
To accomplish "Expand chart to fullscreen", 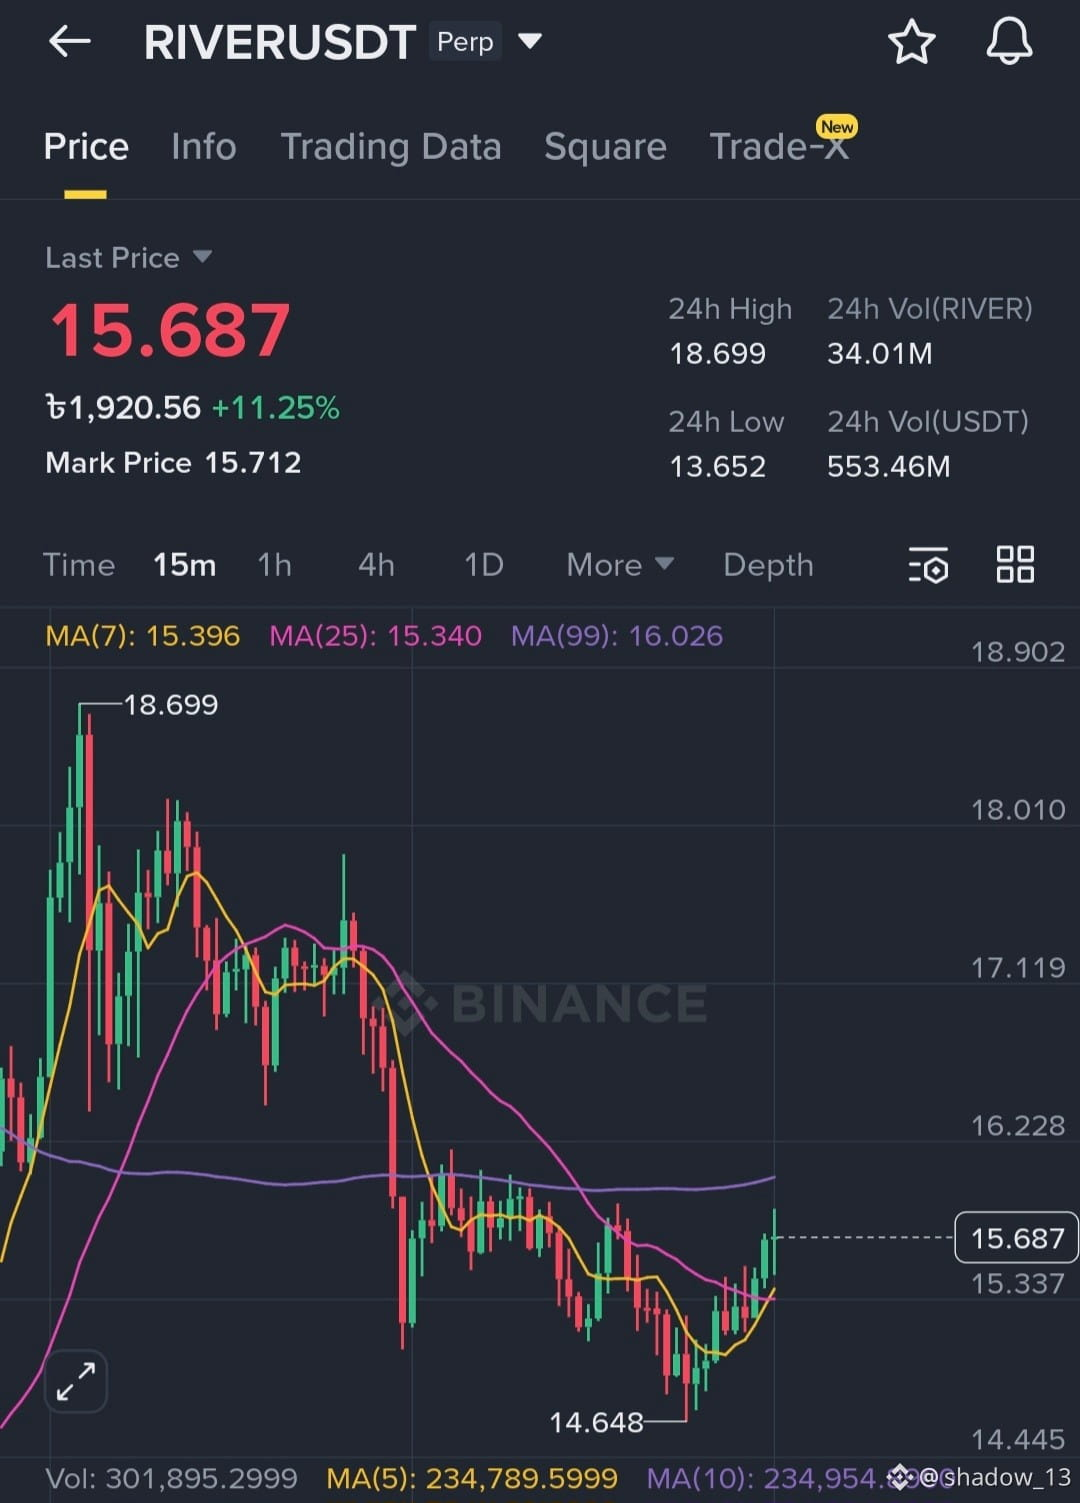I will pyautogui.click(x=76, y=1381).
